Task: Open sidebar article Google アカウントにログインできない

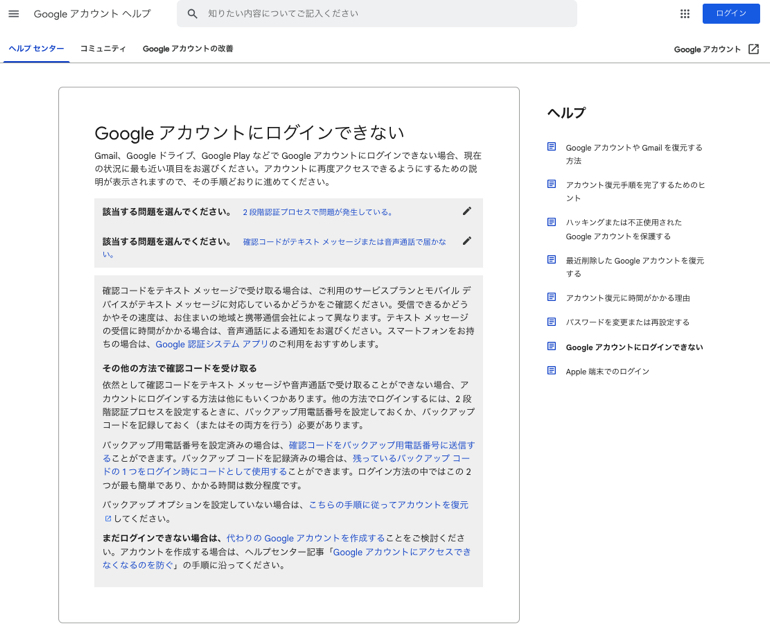Action: [x=634, y=347]
